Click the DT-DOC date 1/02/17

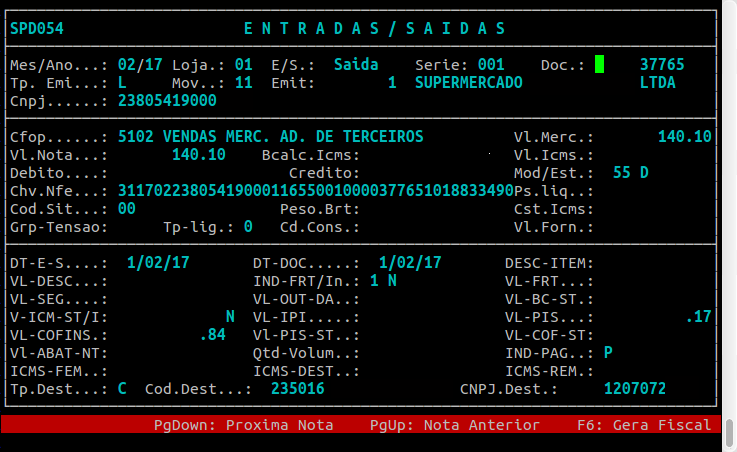point(410,263)
